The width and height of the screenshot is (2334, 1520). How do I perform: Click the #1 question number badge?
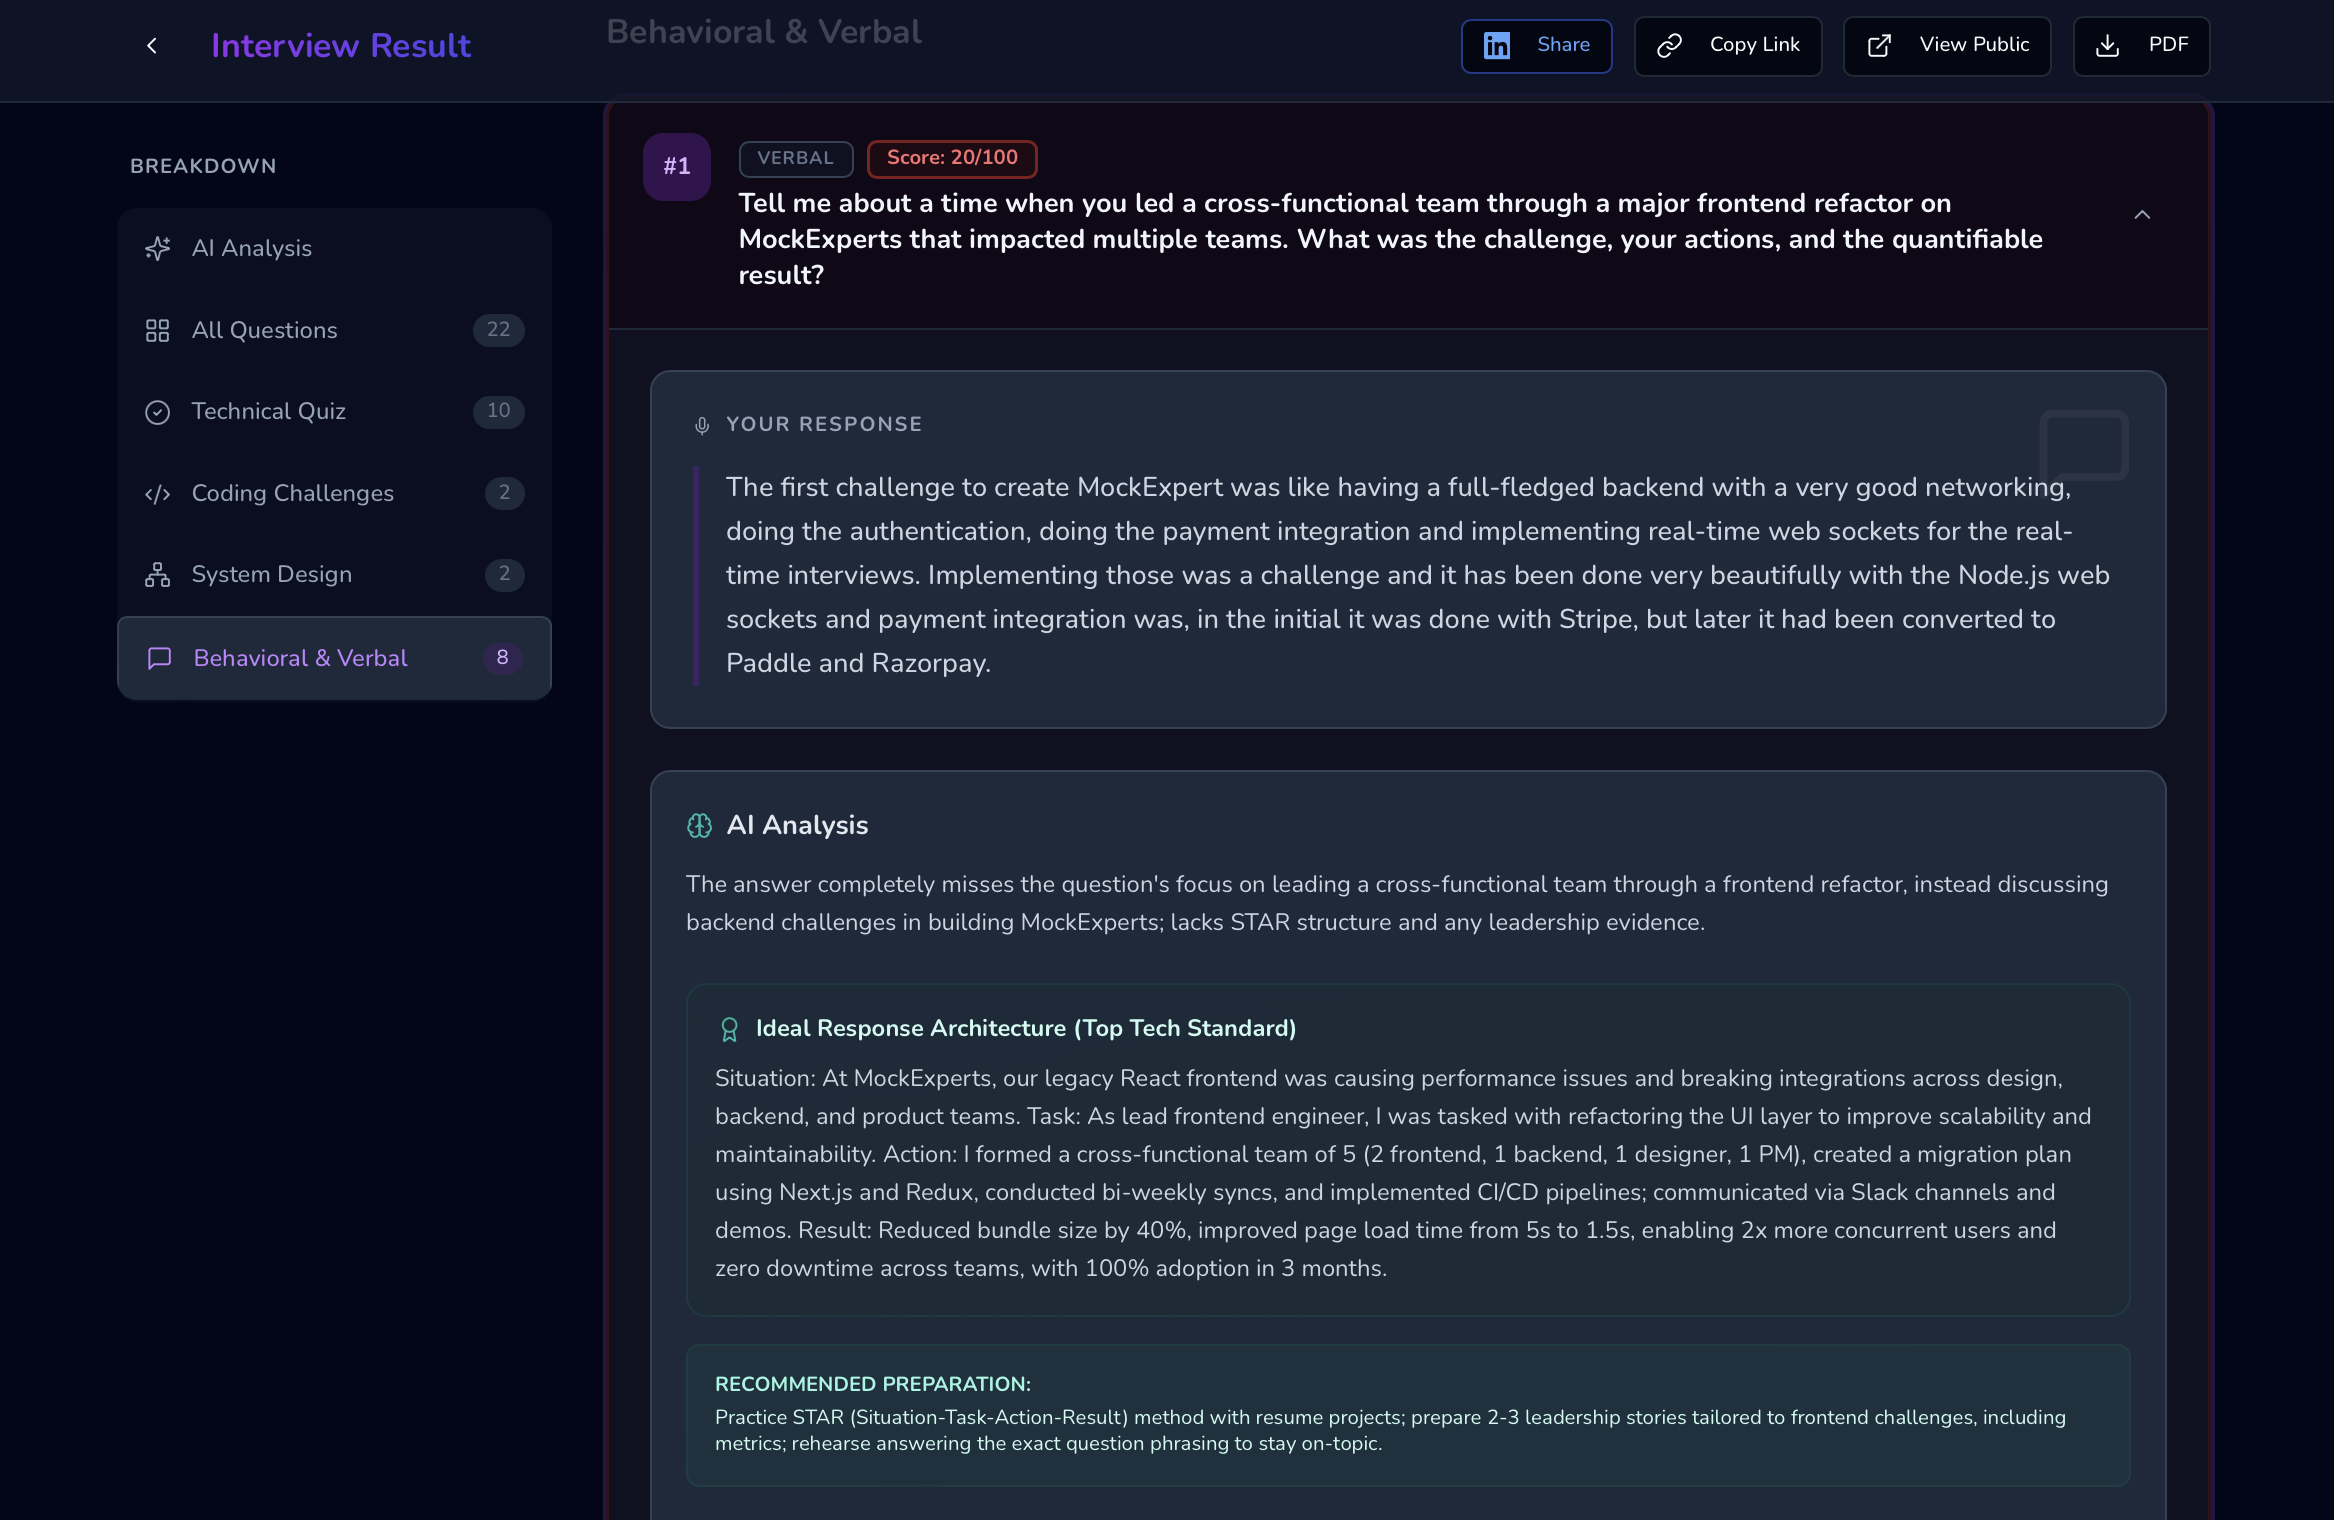(677, 167)
